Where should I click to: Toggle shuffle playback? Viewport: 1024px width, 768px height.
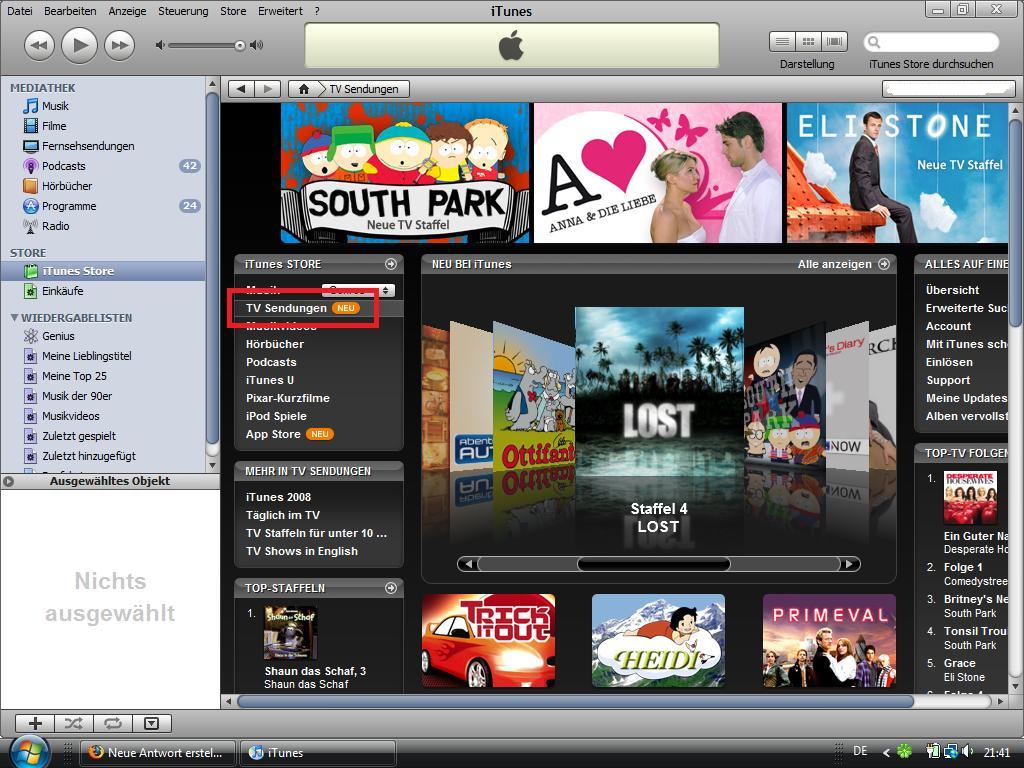(74, 723)
